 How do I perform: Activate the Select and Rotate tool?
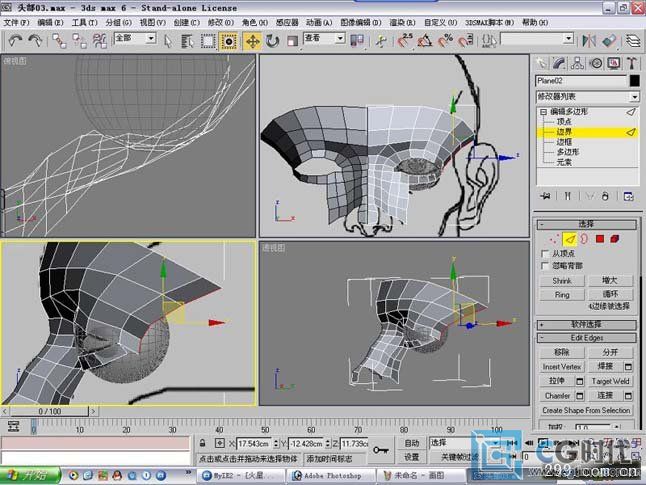pos(272,41)
